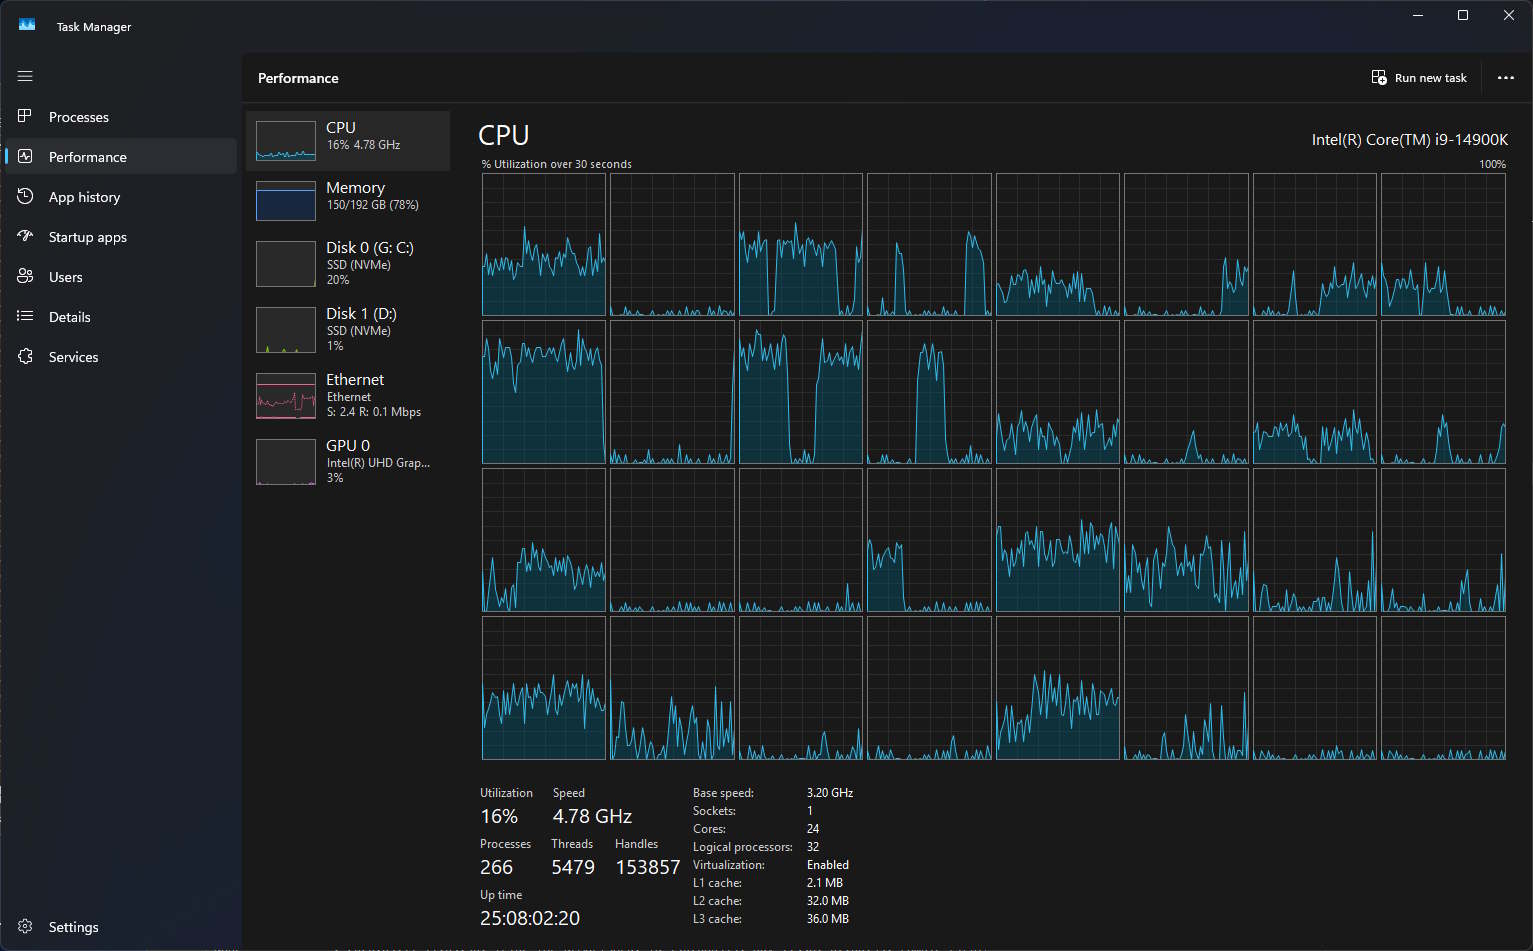Click the L2 cache 32.0 MB value
This screenshot has width=1533, height=951.
(x=828, y=901)
